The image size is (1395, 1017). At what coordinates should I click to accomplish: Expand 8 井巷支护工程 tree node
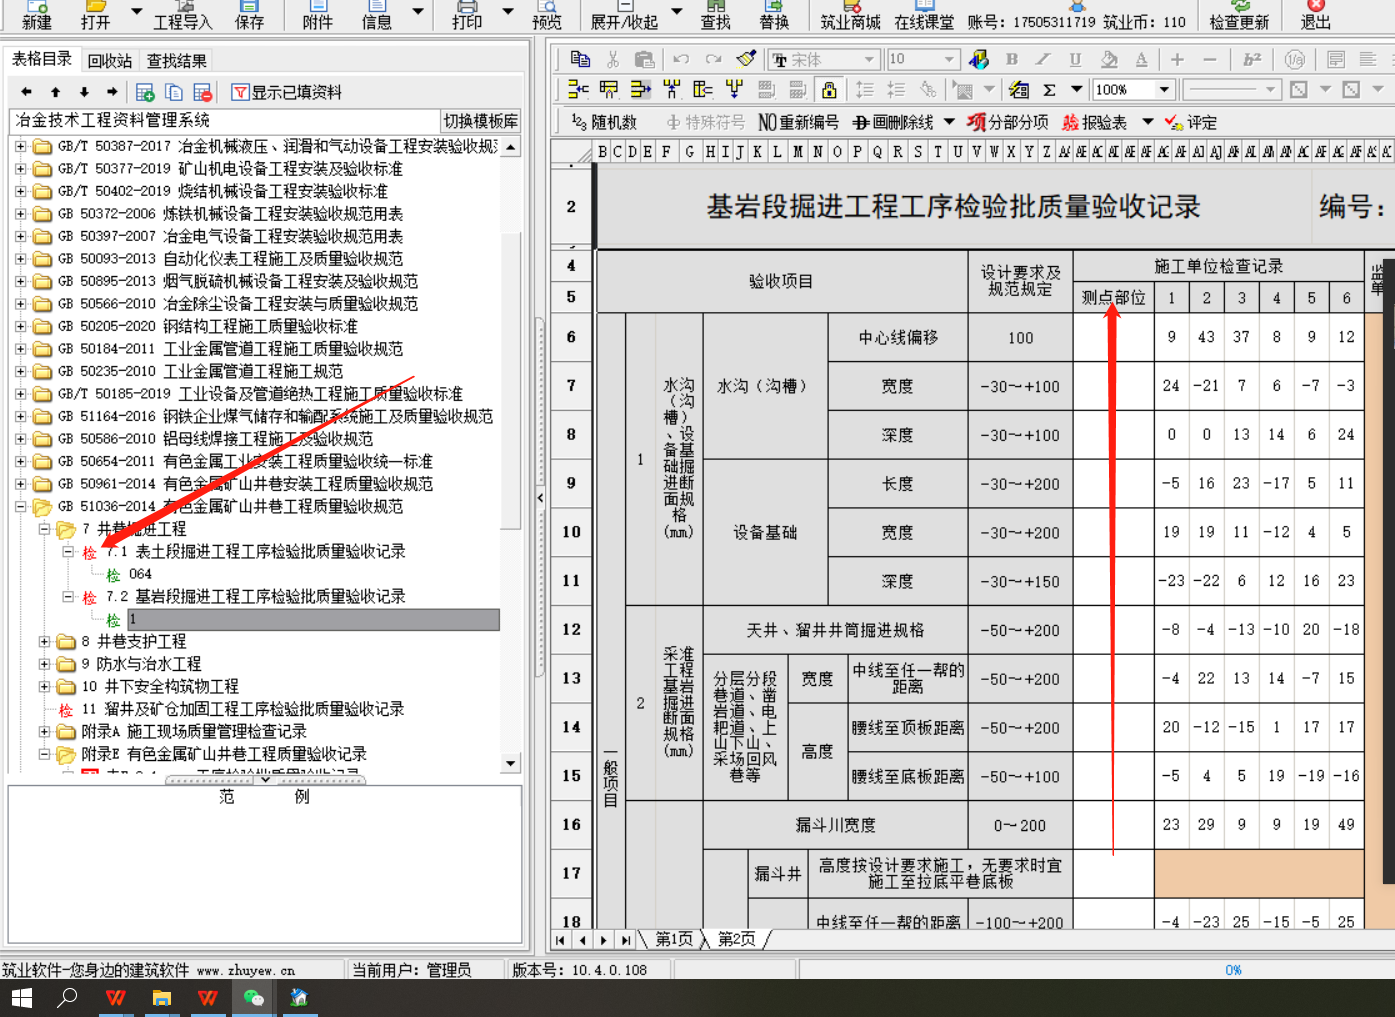(44, 641)
